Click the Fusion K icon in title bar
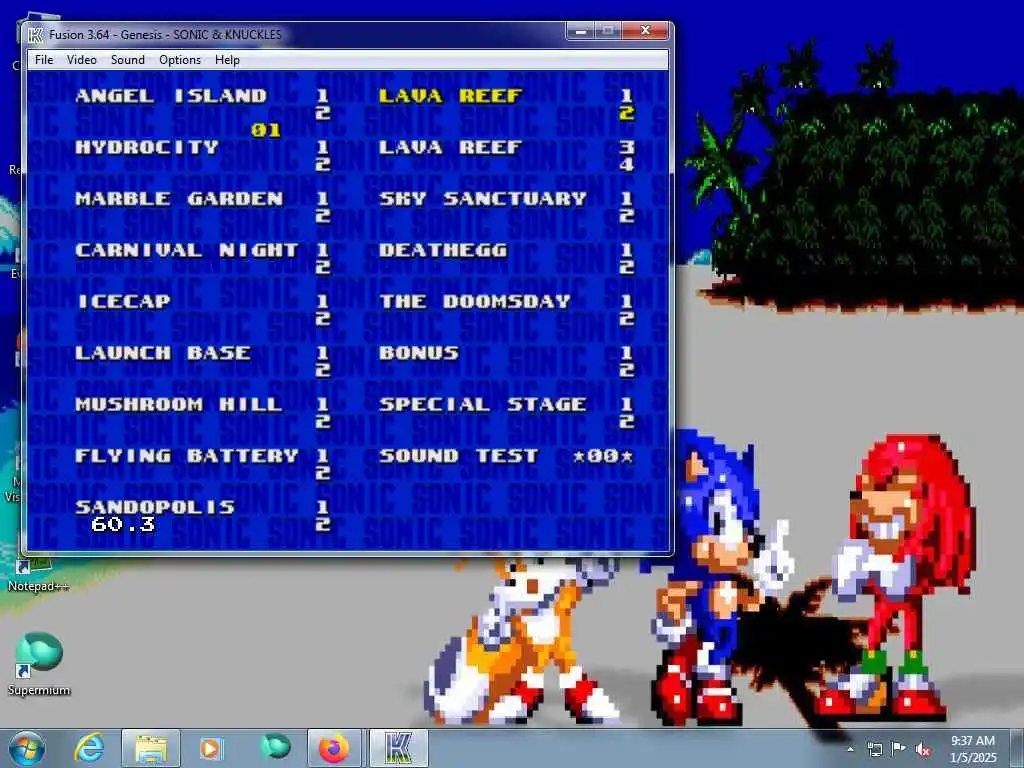 coord(35,35)
